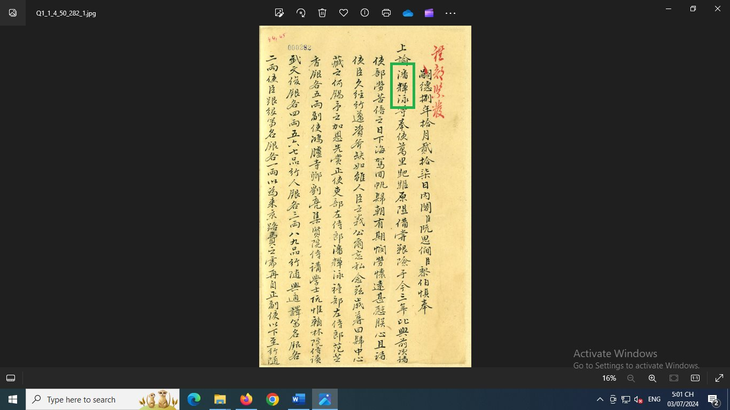The height and width of the screenshot is (410, 730).
Task: Click the OneDrive cloud icon
Action: tap(408, 13)
